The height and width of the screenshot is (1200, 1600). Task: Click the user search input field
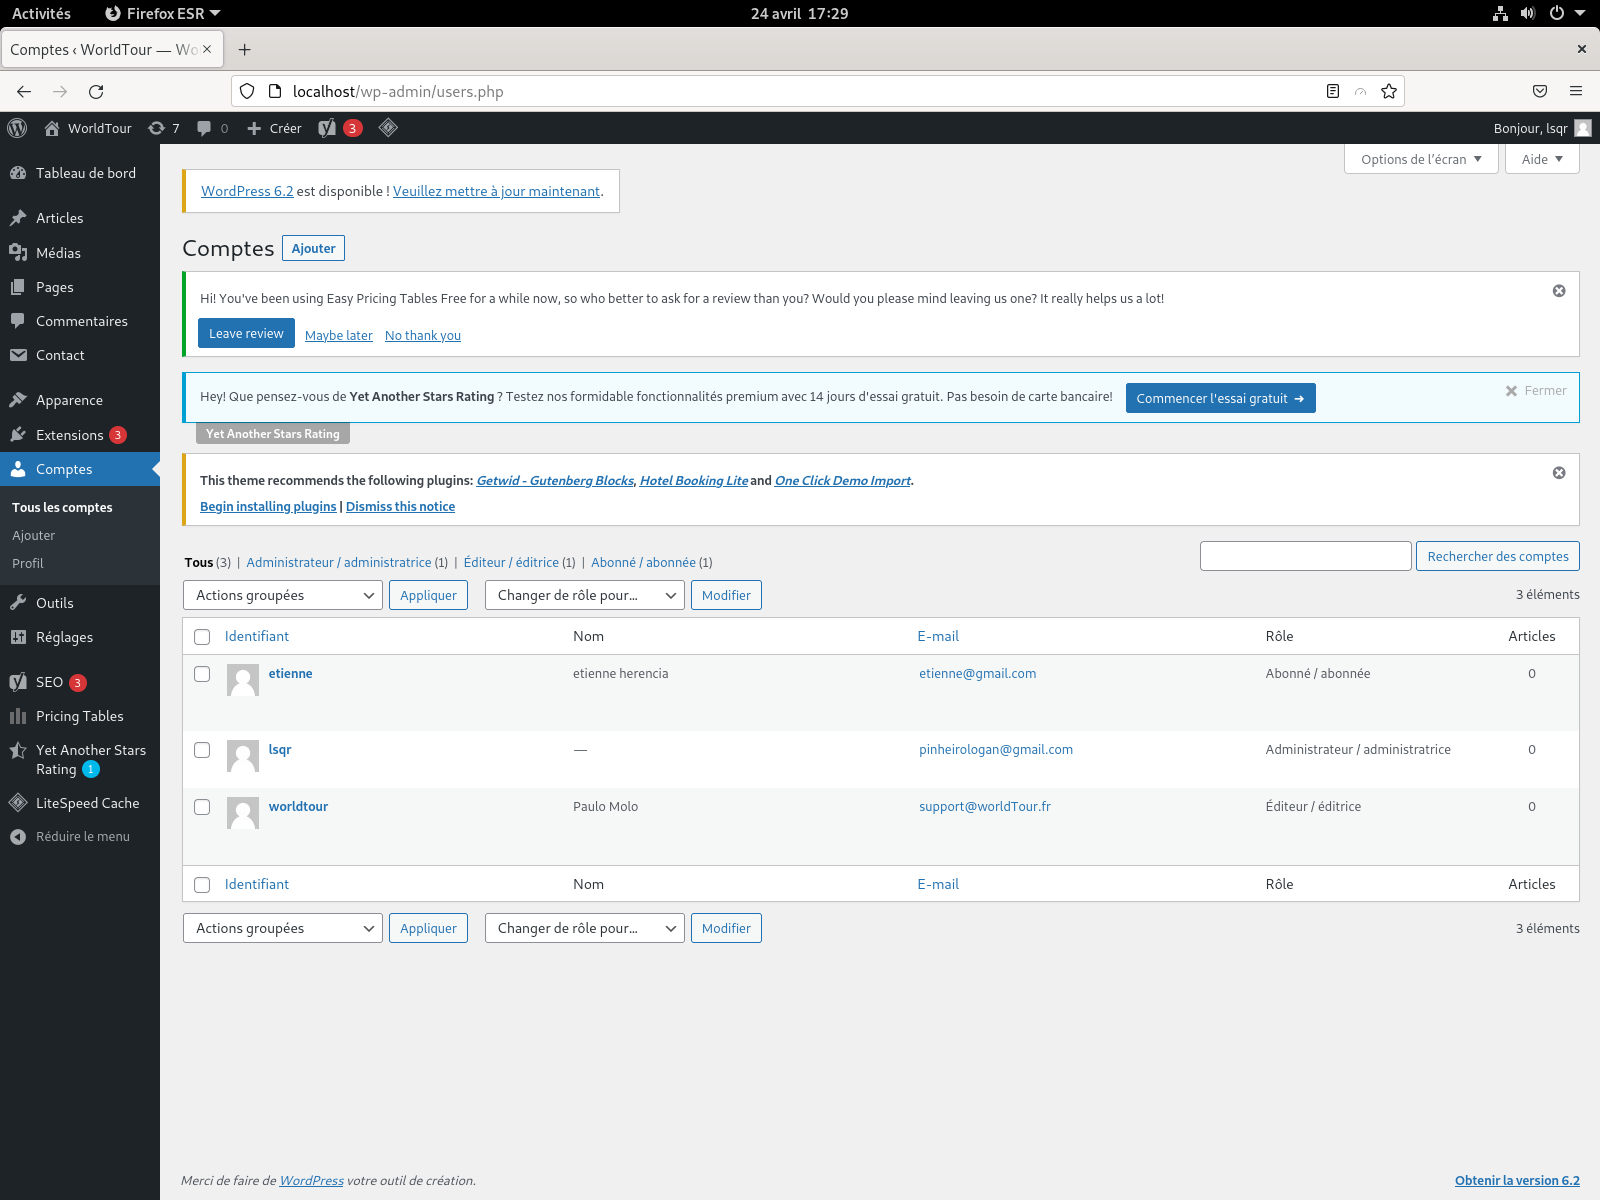coord(1305,556)
